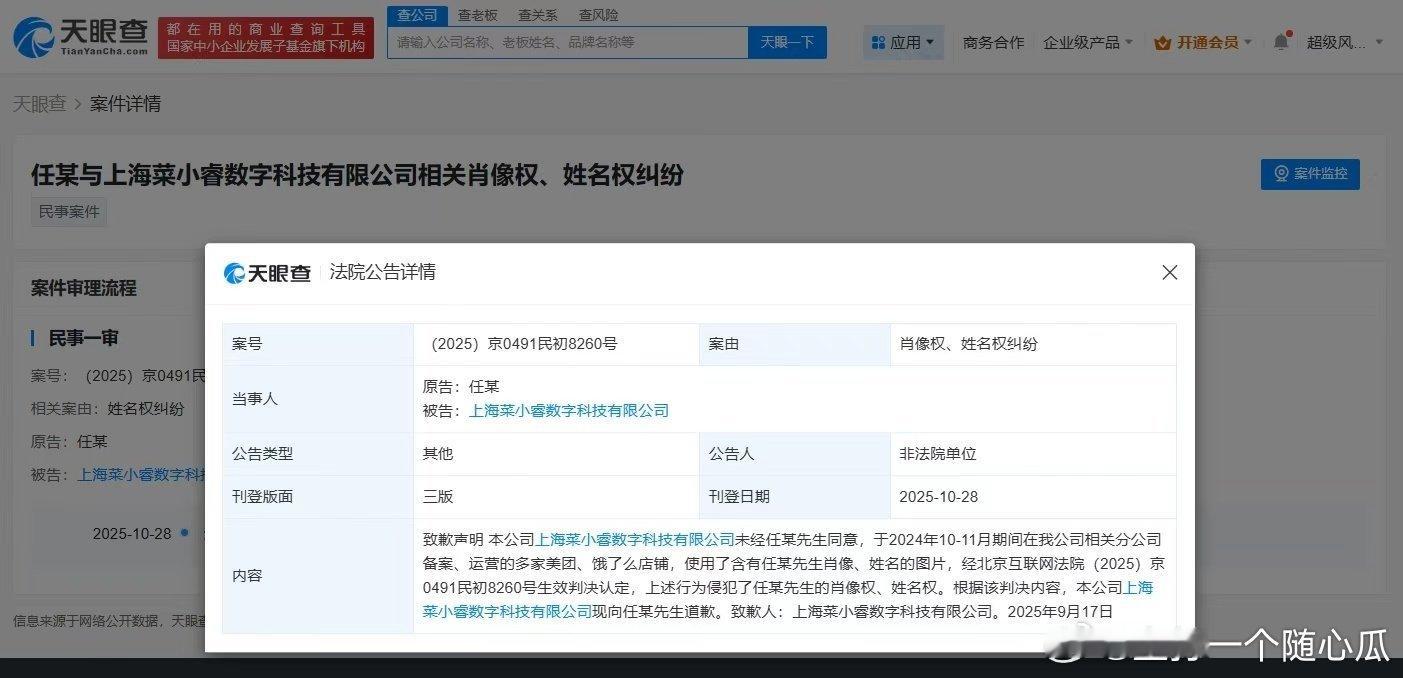Viewport: 1403px width, 678px height.
Task: Click the 民事案件 case tag
Action: 68,211
